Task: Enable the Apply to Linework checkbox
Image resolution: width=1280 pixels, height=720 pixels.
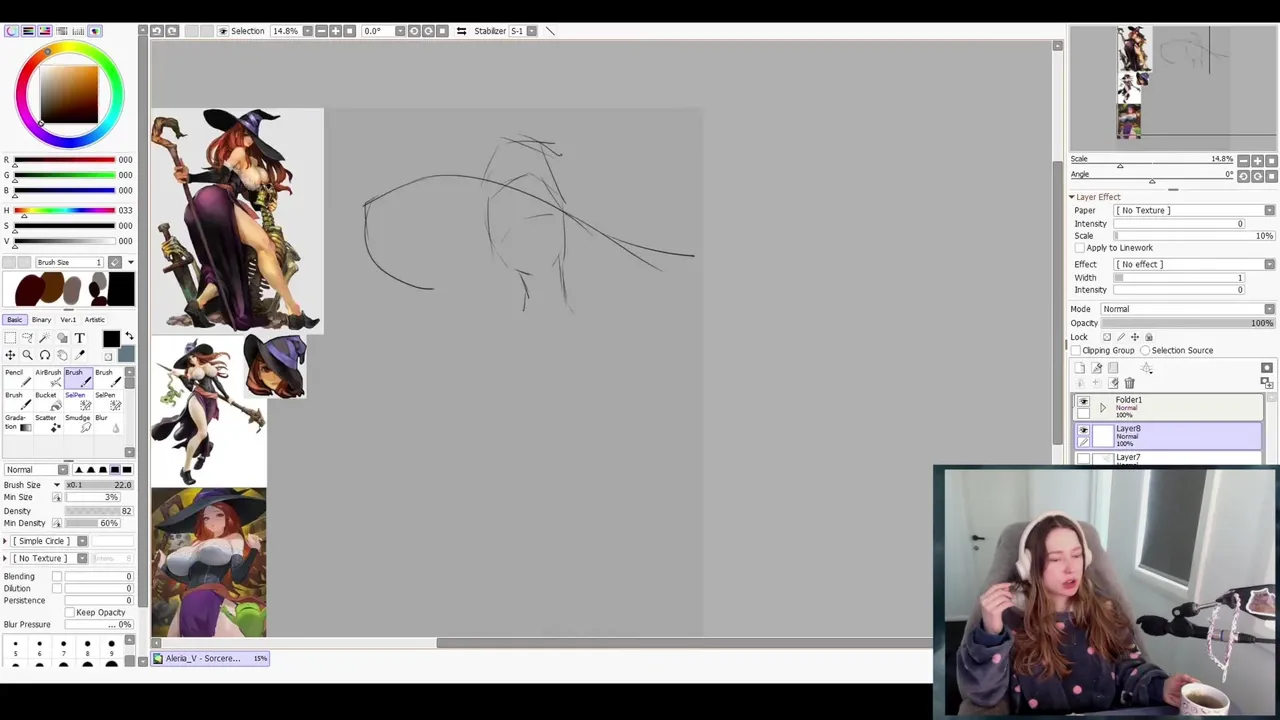Action: (x=1080, y=248)
